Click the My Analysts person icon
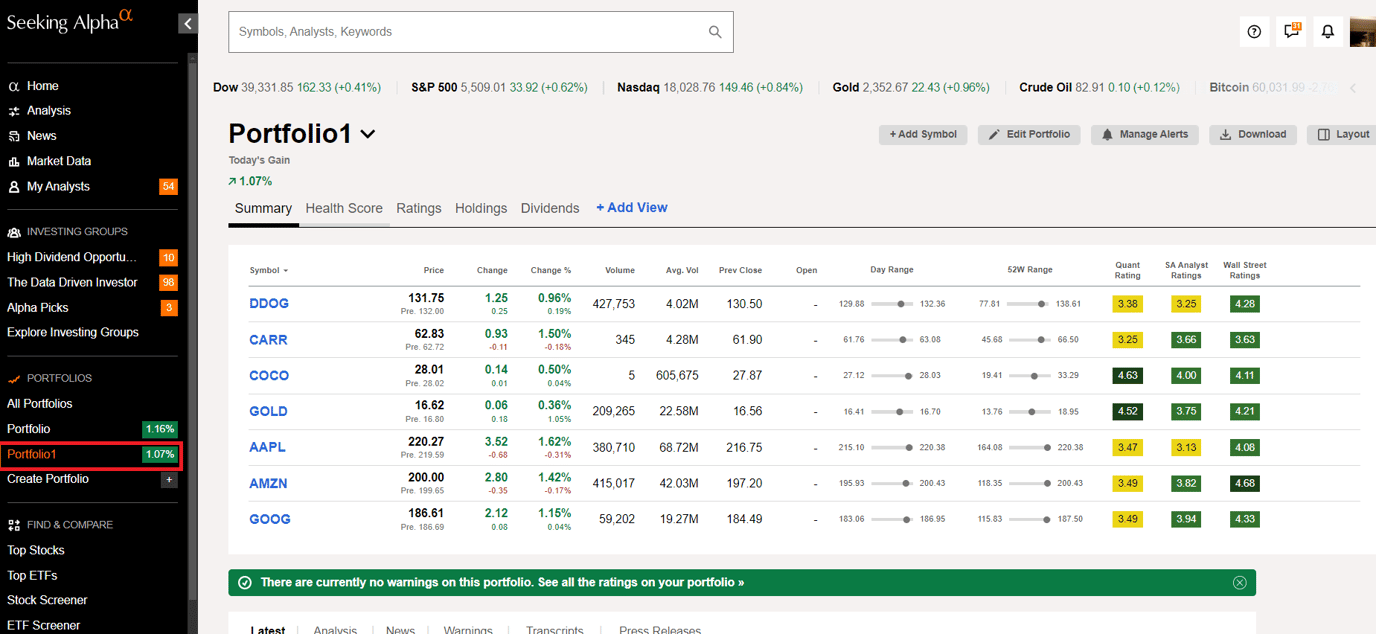The height and width of the screenshot is (634, 1376). point(14,187)
